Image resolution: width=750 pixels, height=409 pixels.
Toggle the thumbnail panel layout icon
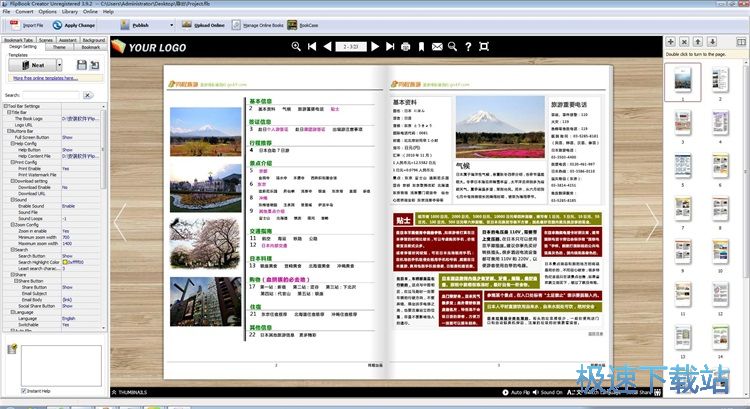click(741, 42)
